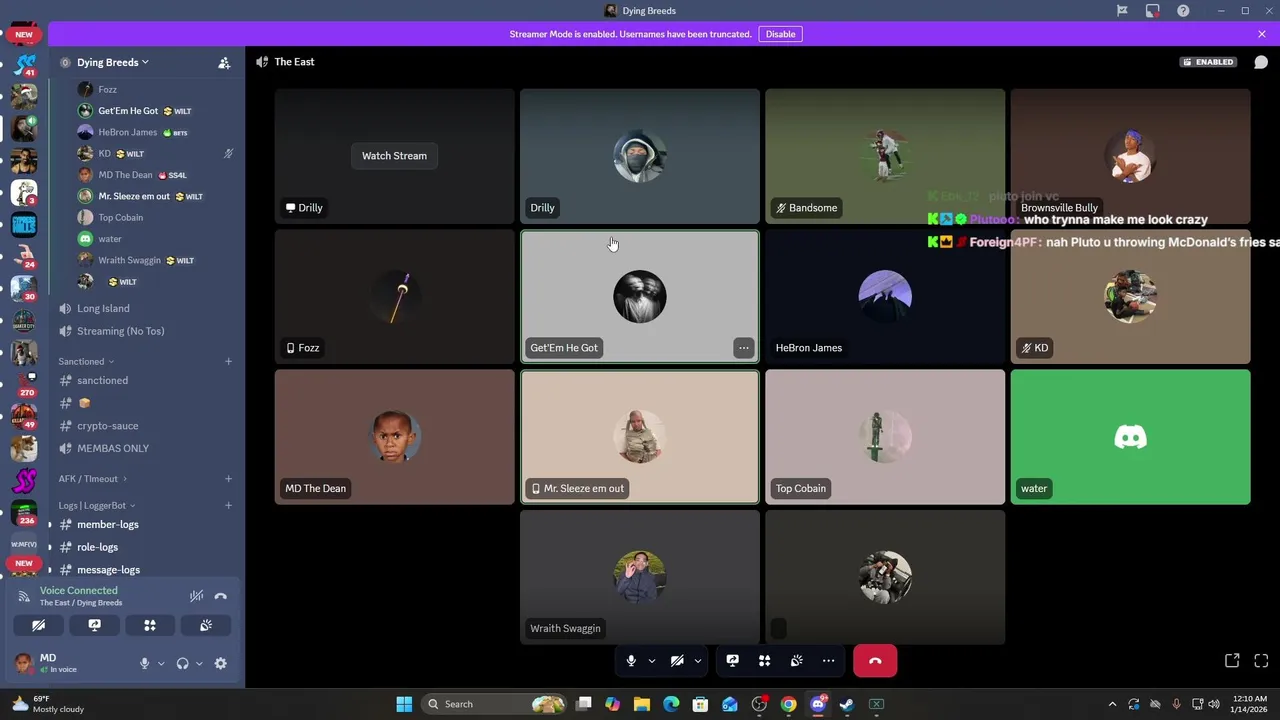Select Mr. Sleeze em out in user list
This screenshot has height=720, width=1280.
point(134,196)
